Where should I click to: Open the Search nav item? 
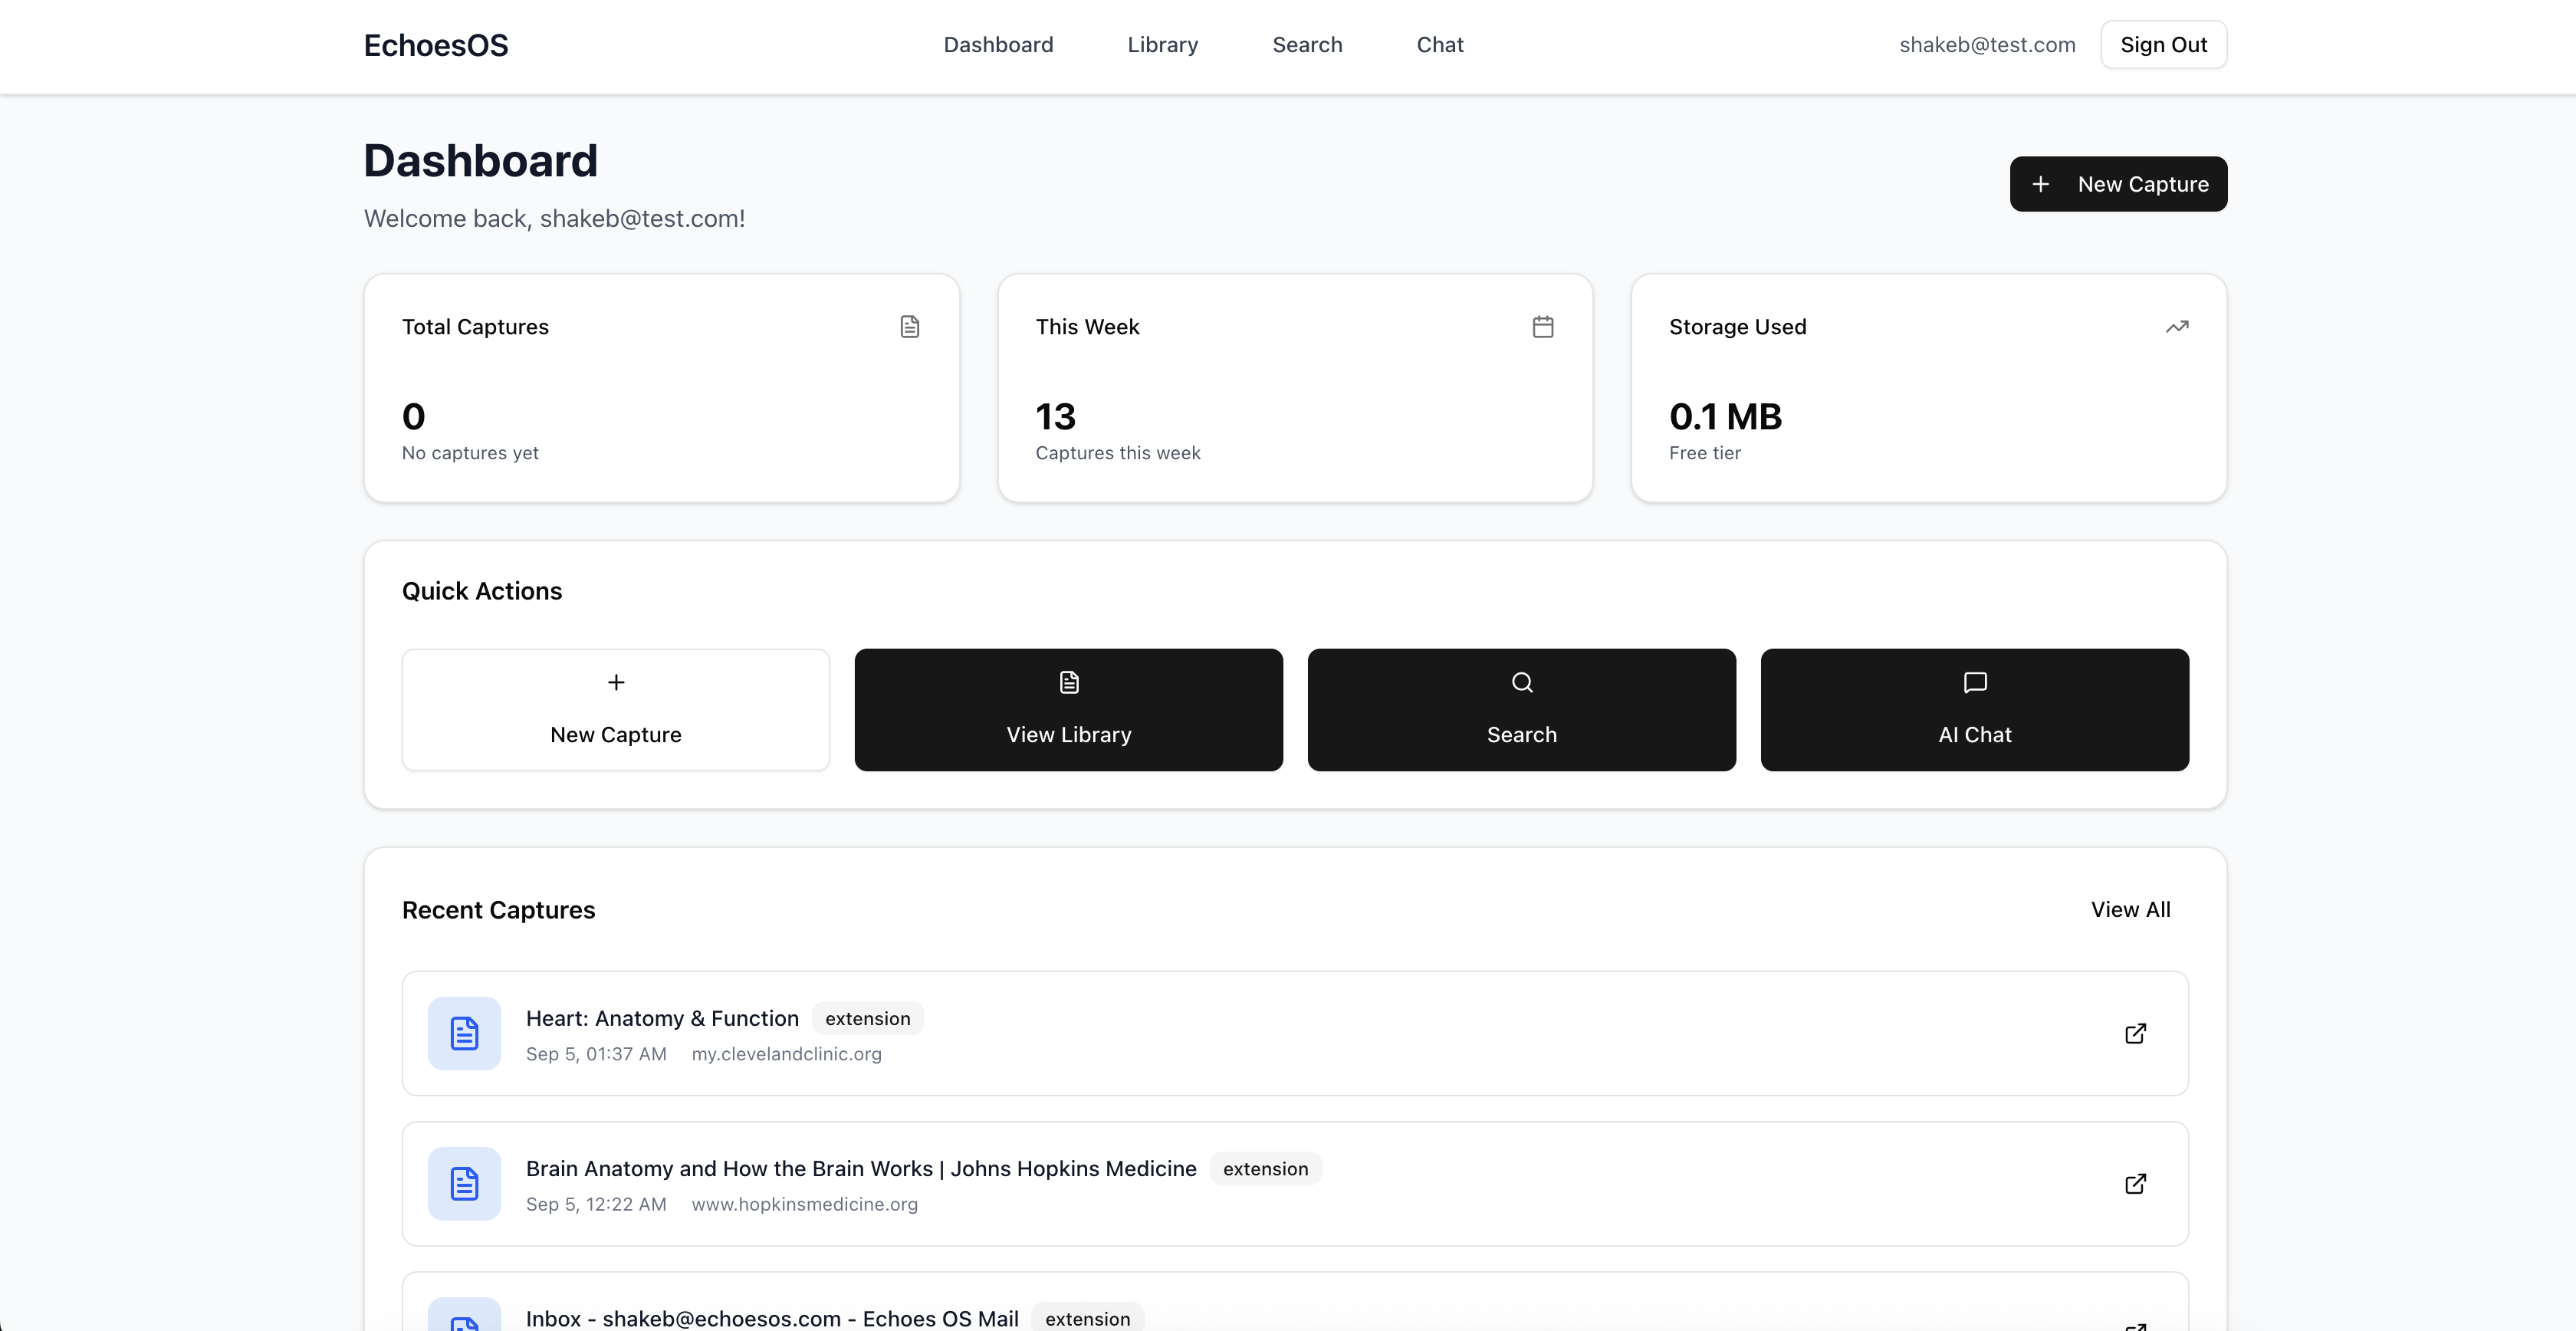click(1307, 45)
